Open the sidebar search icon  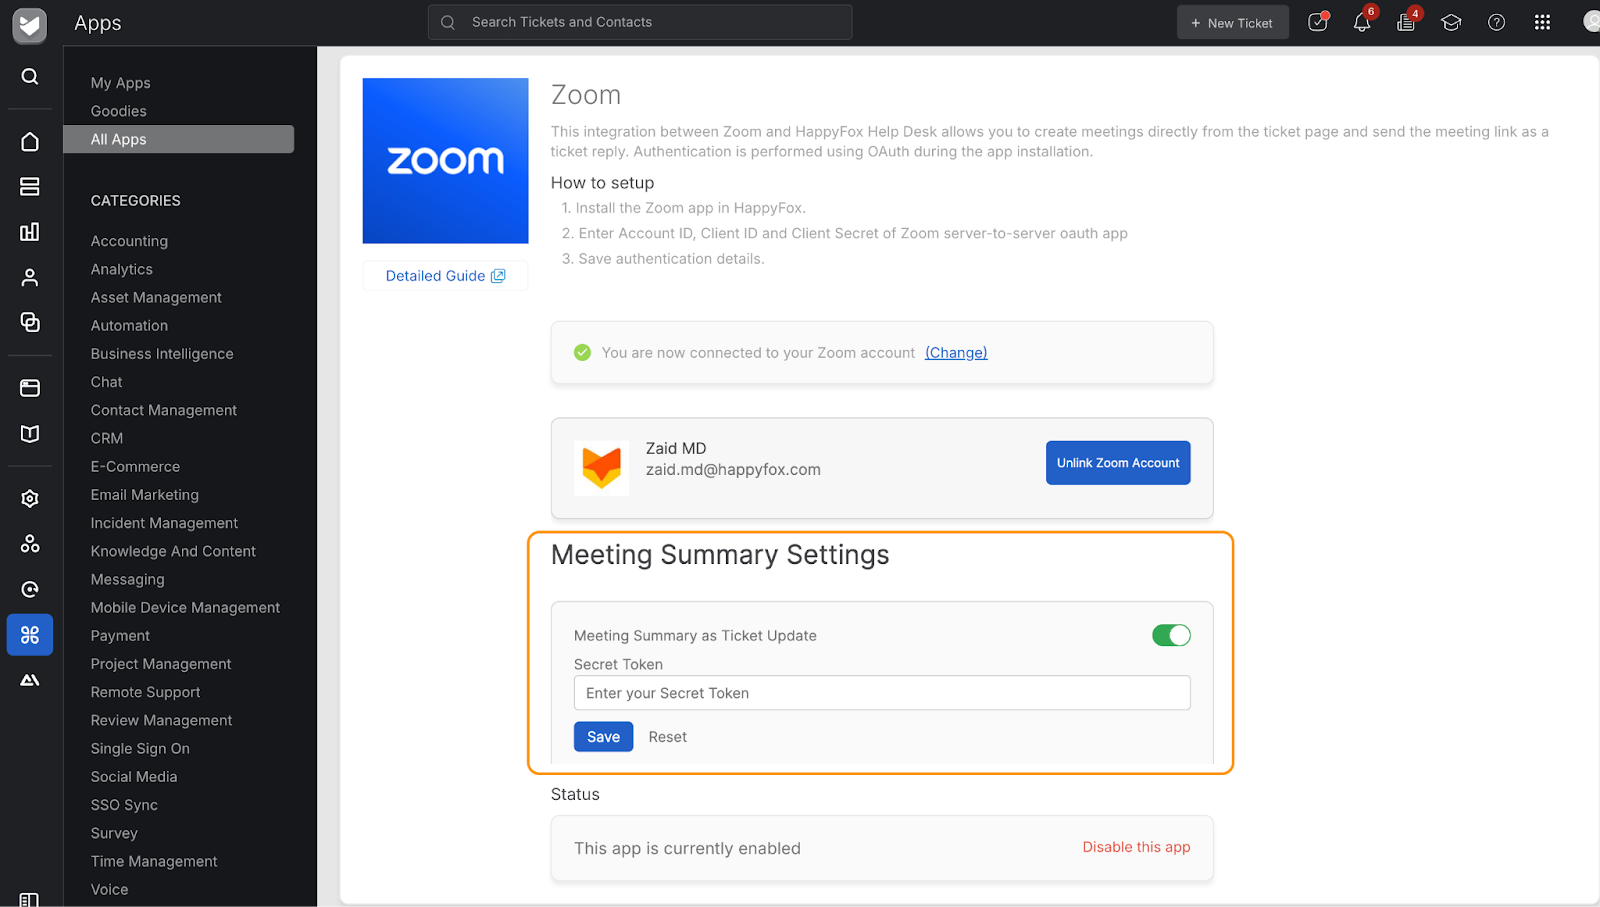click(x=30, y=76)
